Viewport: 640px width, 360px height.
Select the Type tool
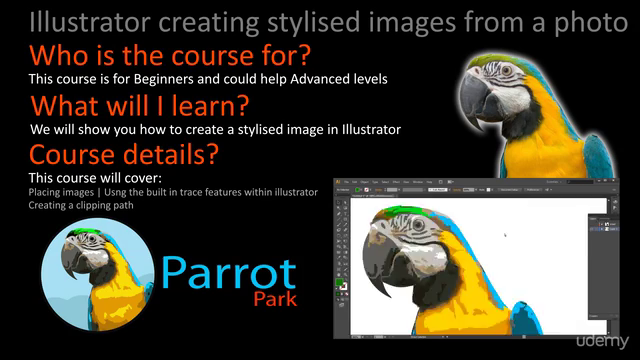(345, 213)
